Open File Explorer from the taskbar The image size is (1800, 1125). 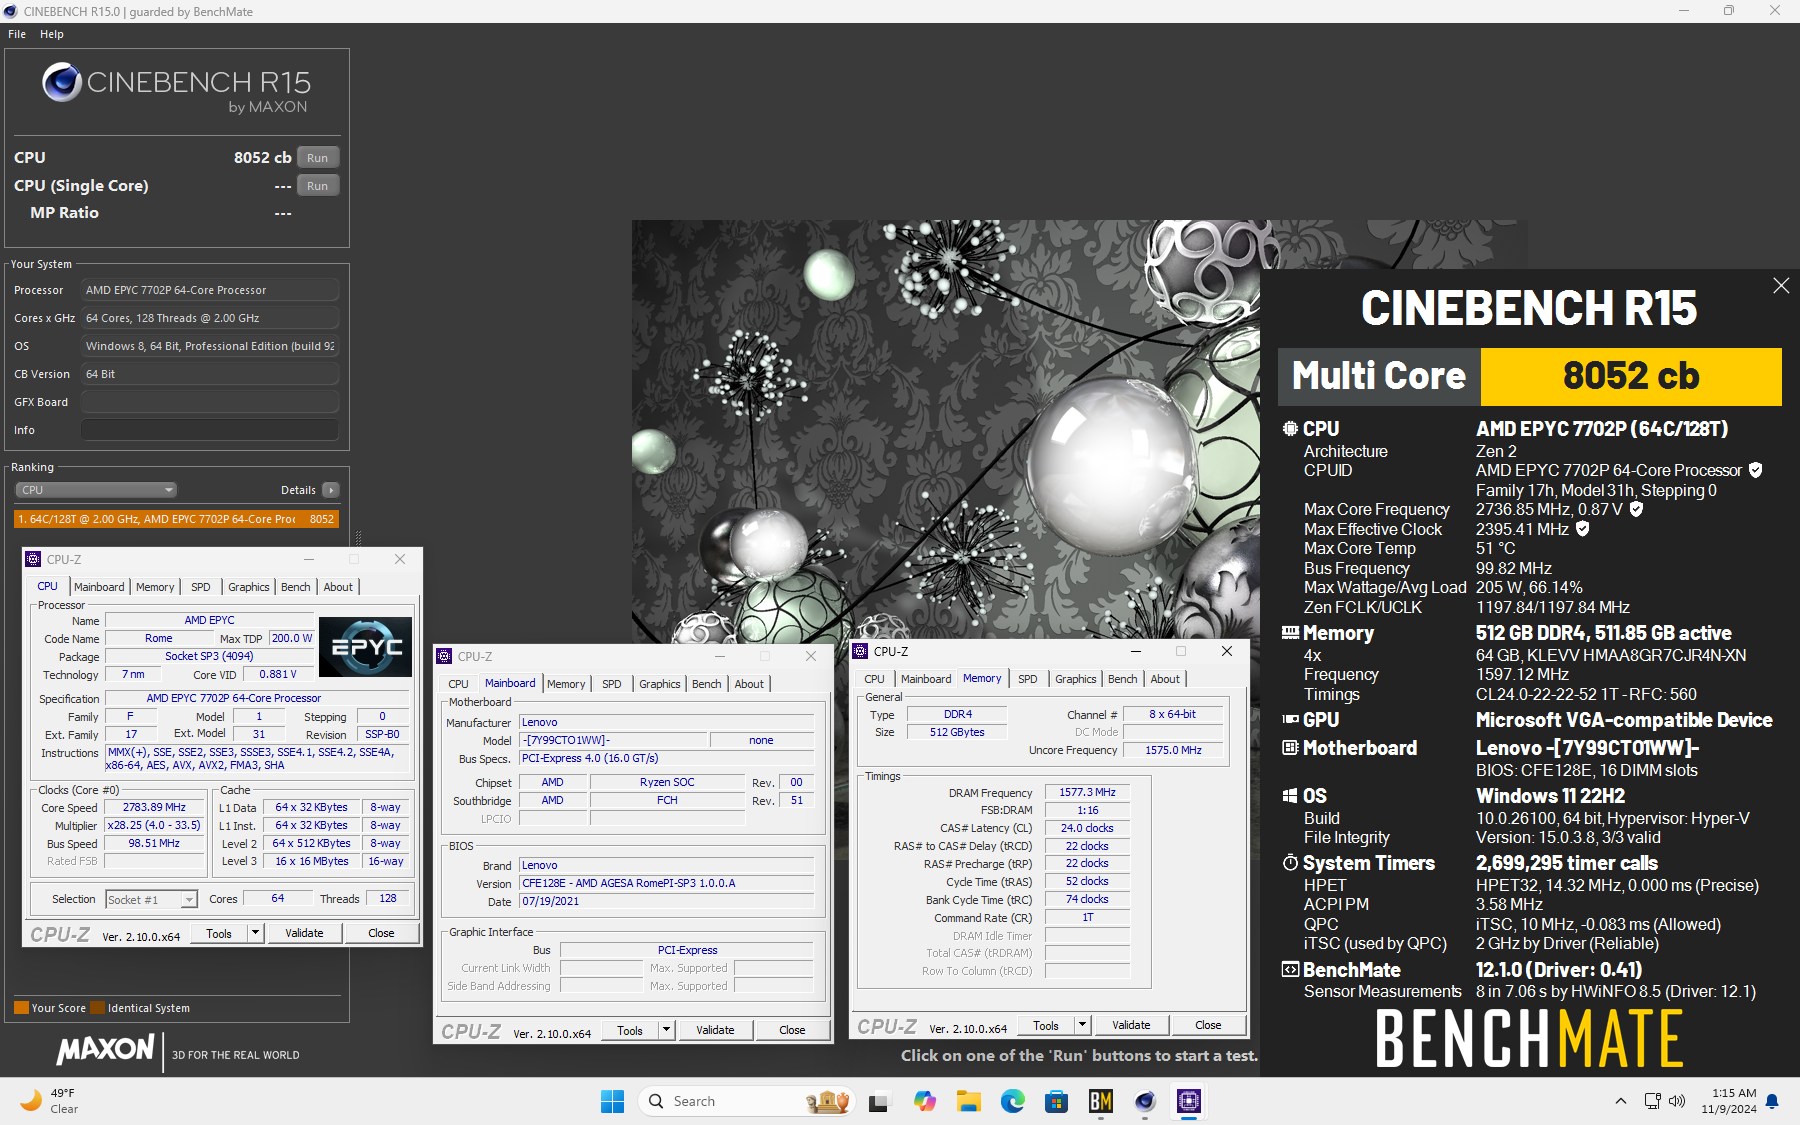point(968,1101)
